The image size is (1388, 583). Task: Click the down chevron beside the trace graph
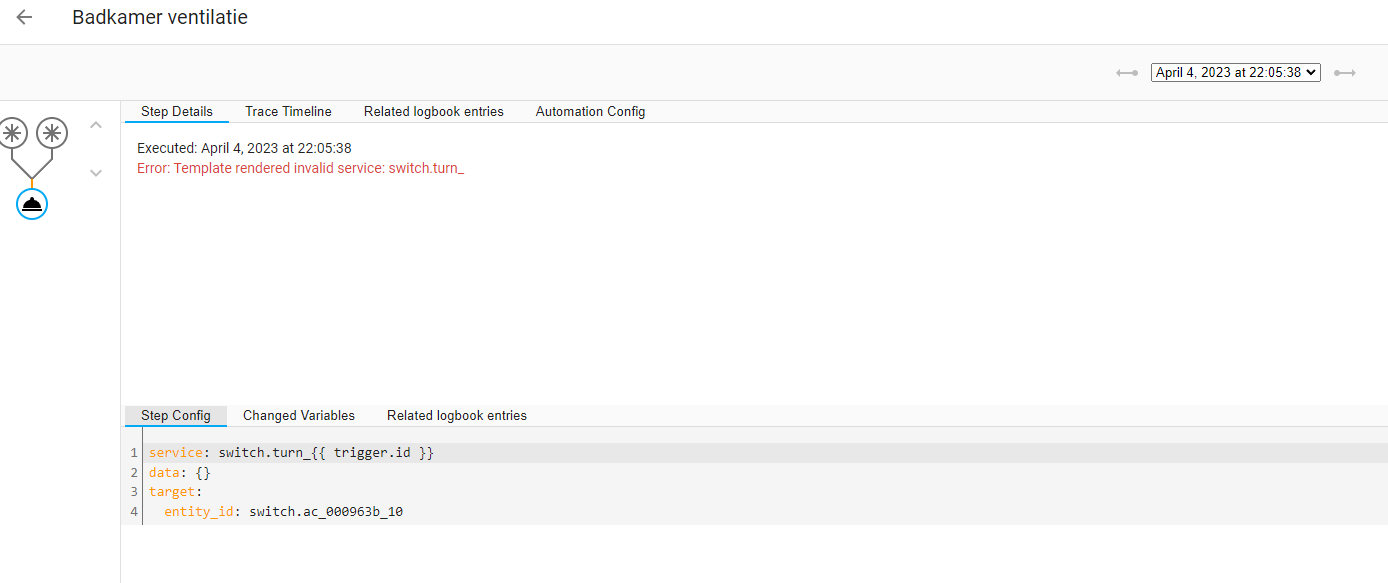pyautogui.click(x=96, y=173)
